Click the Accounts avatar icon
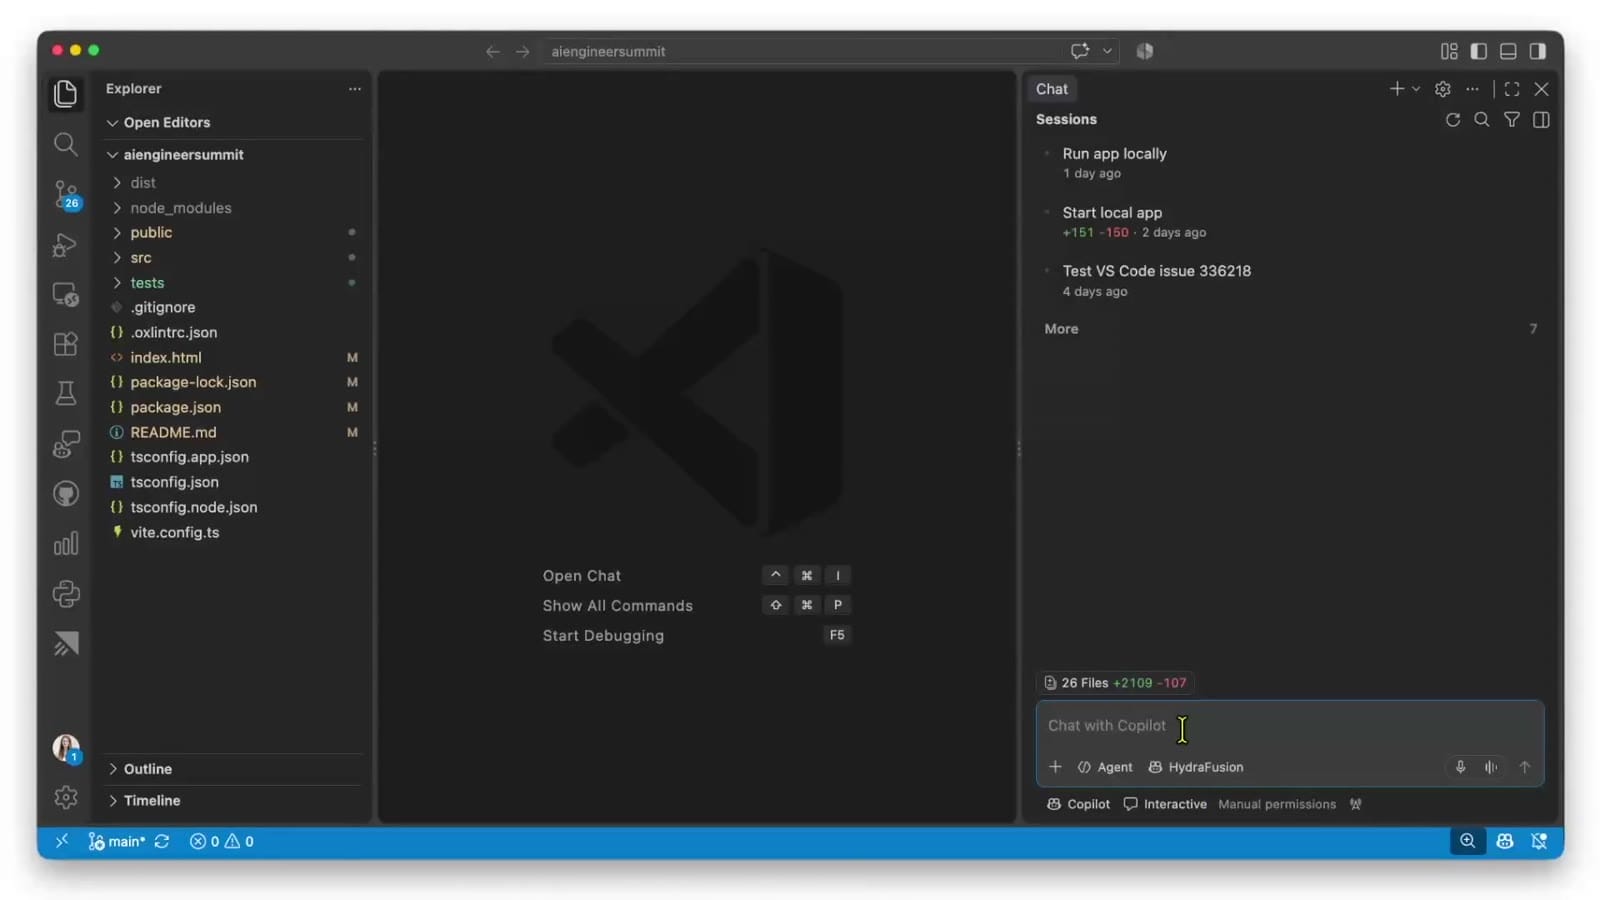The image size is (1600, 900). [65, 748]
